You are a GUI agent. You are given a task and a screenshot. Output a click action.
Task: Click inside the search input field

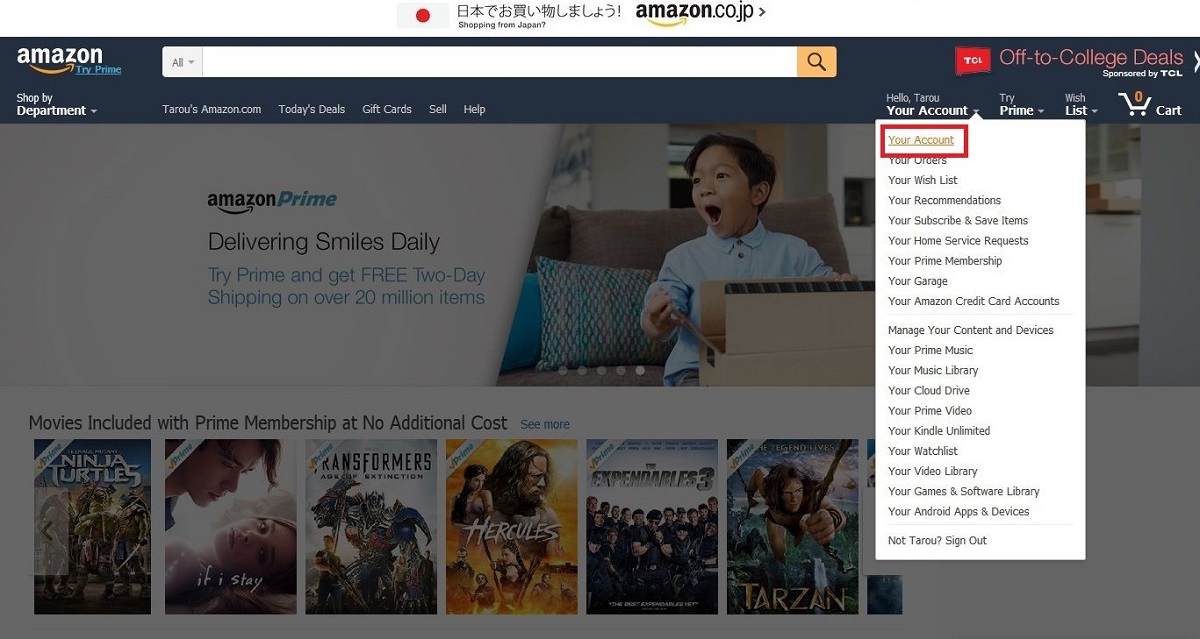pyautogui.click(x=499, y=62)
